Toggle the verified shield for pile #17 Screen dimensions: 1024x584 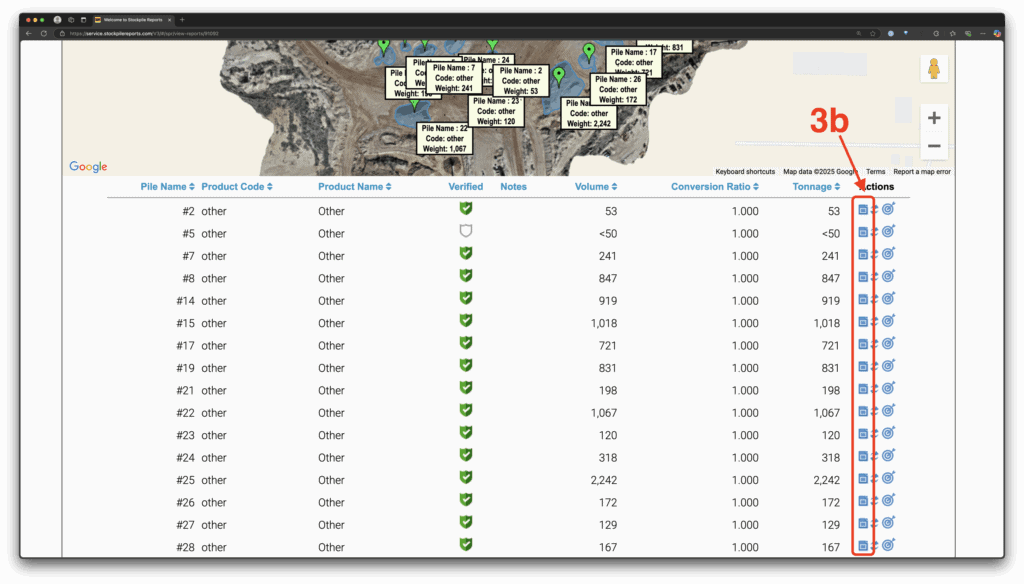pos(465,344)
